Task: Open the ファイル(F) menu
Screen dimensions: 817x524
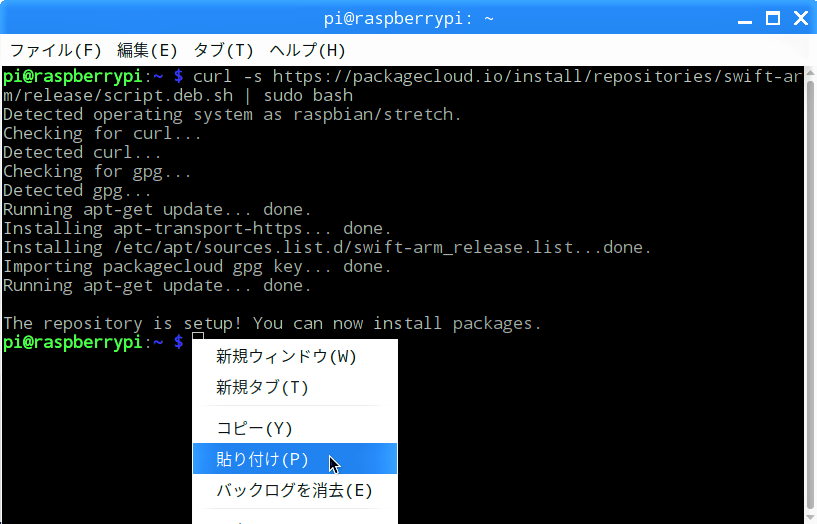Action: (56, 50)
